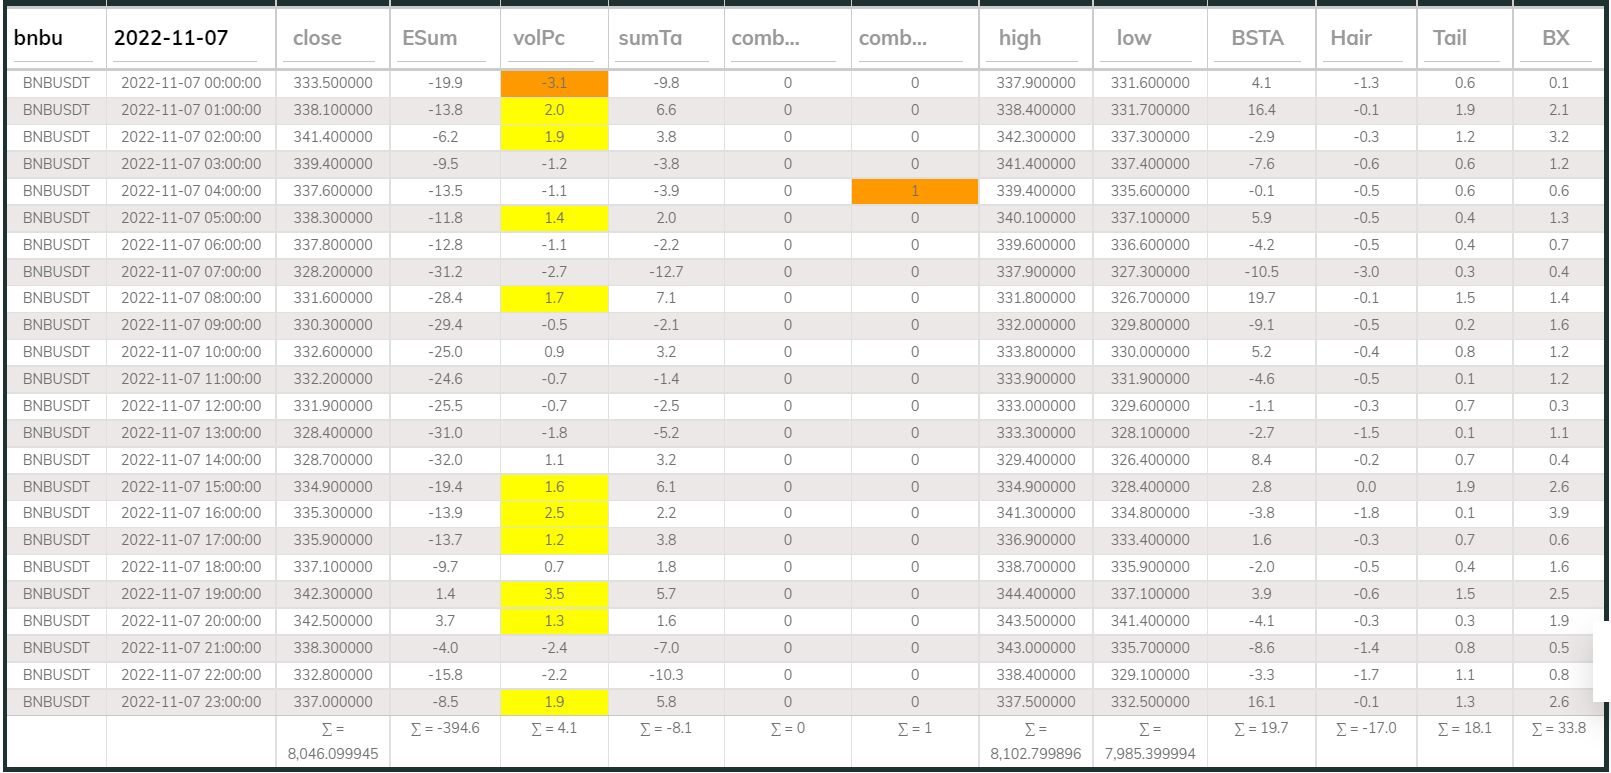Screen dimensions: 1611x773
Task: Select the Hair total 'Σ = -17.0'
Action: [1366, 728]
